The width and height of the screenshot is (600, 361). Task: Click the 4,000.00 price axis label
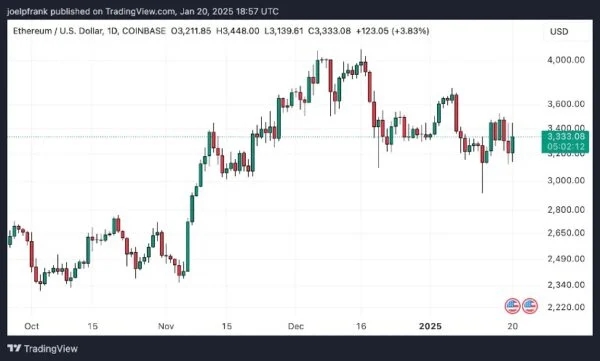coord(566,60)
